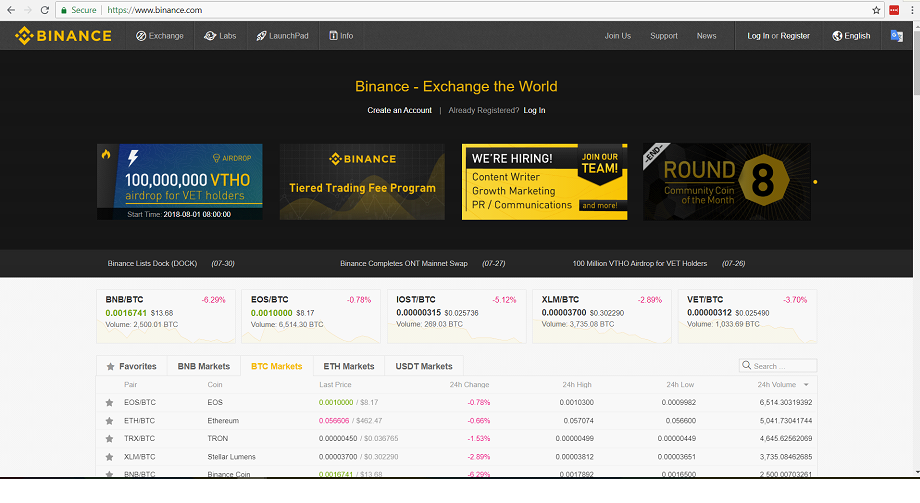Image resolution: width=920 pixels, height=503 pixels.
Task: Open the English language selector
Action: coord(851,36)
